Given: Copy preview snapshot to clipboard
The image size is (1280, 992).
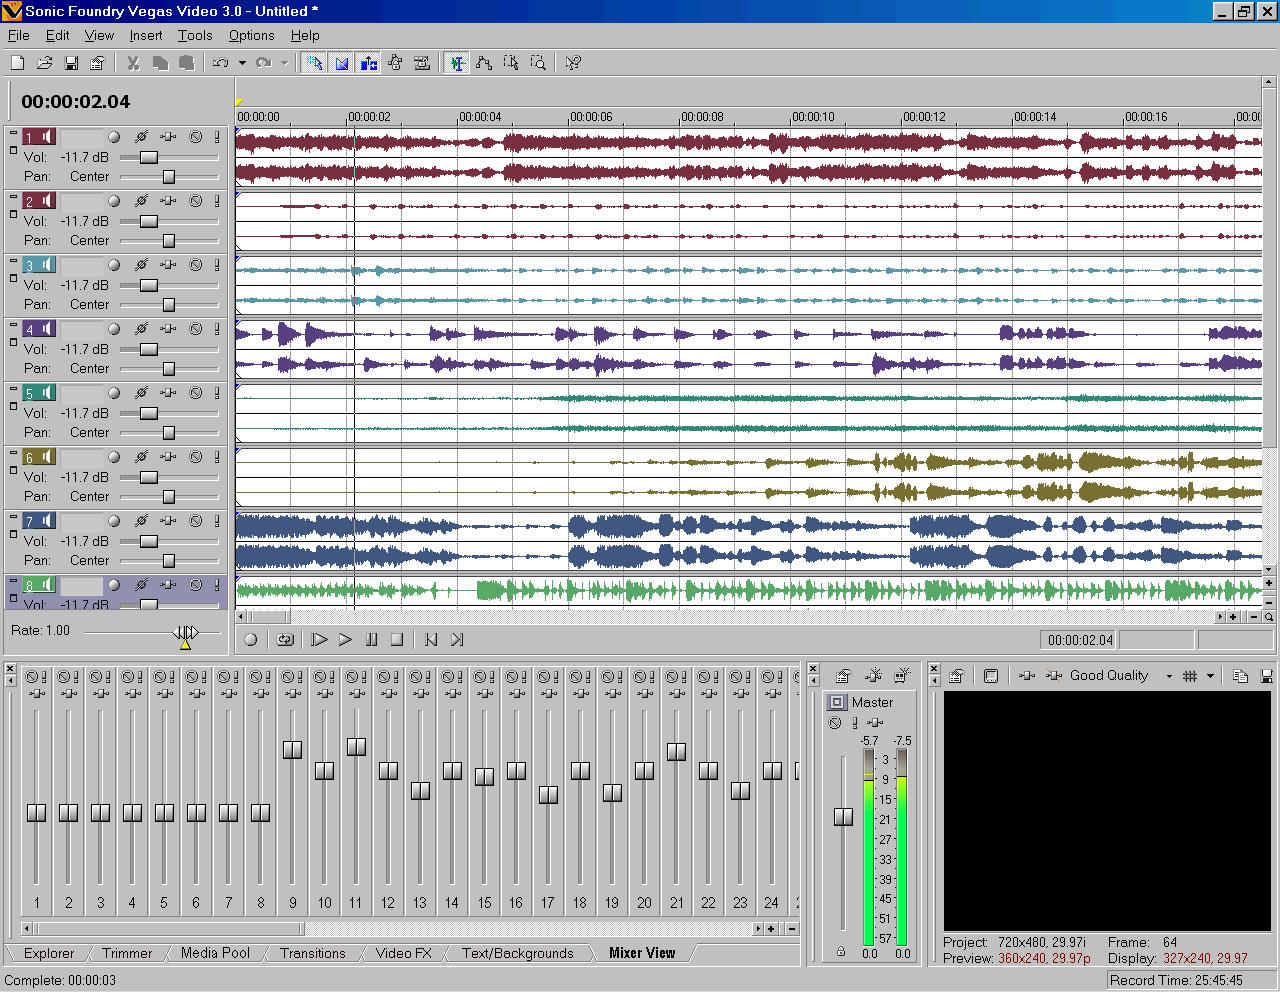Looking at the screenshot, I should coord(1241,676).
